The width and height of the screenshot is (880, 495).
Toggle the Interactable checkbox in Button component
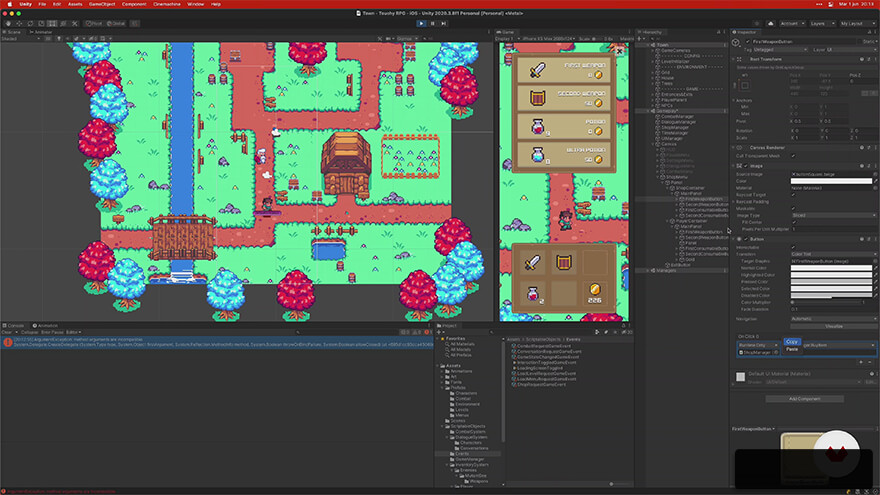794,247
